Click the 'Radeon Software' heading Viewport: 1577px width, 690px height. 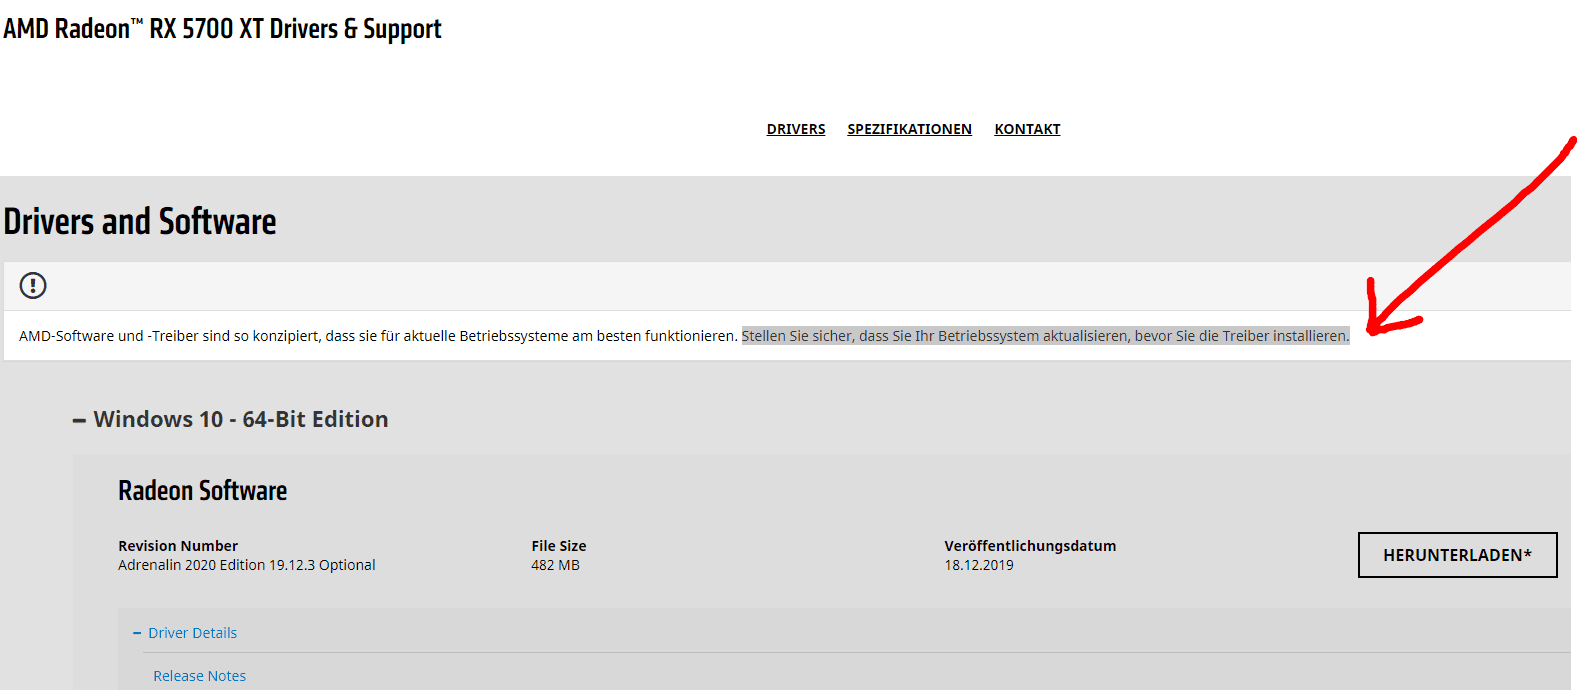point(203,490)
